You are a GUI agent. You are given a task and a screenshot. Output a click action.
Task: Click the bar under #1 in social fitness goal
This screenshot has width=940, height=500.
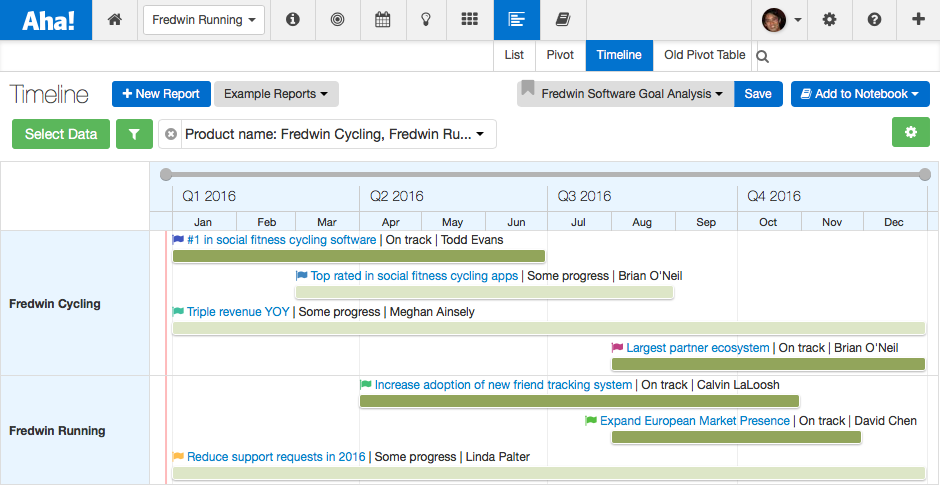[x=358, y=256]
